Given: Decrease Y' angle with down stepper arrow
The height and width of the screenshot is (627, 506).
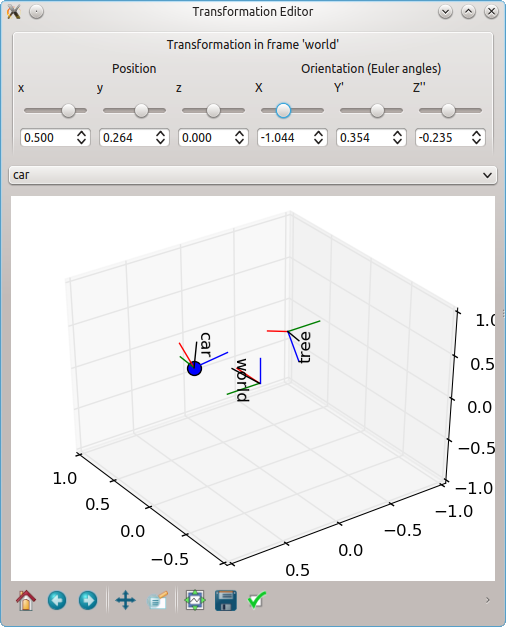Looking at the screenshot, I should tap(398, 142).
